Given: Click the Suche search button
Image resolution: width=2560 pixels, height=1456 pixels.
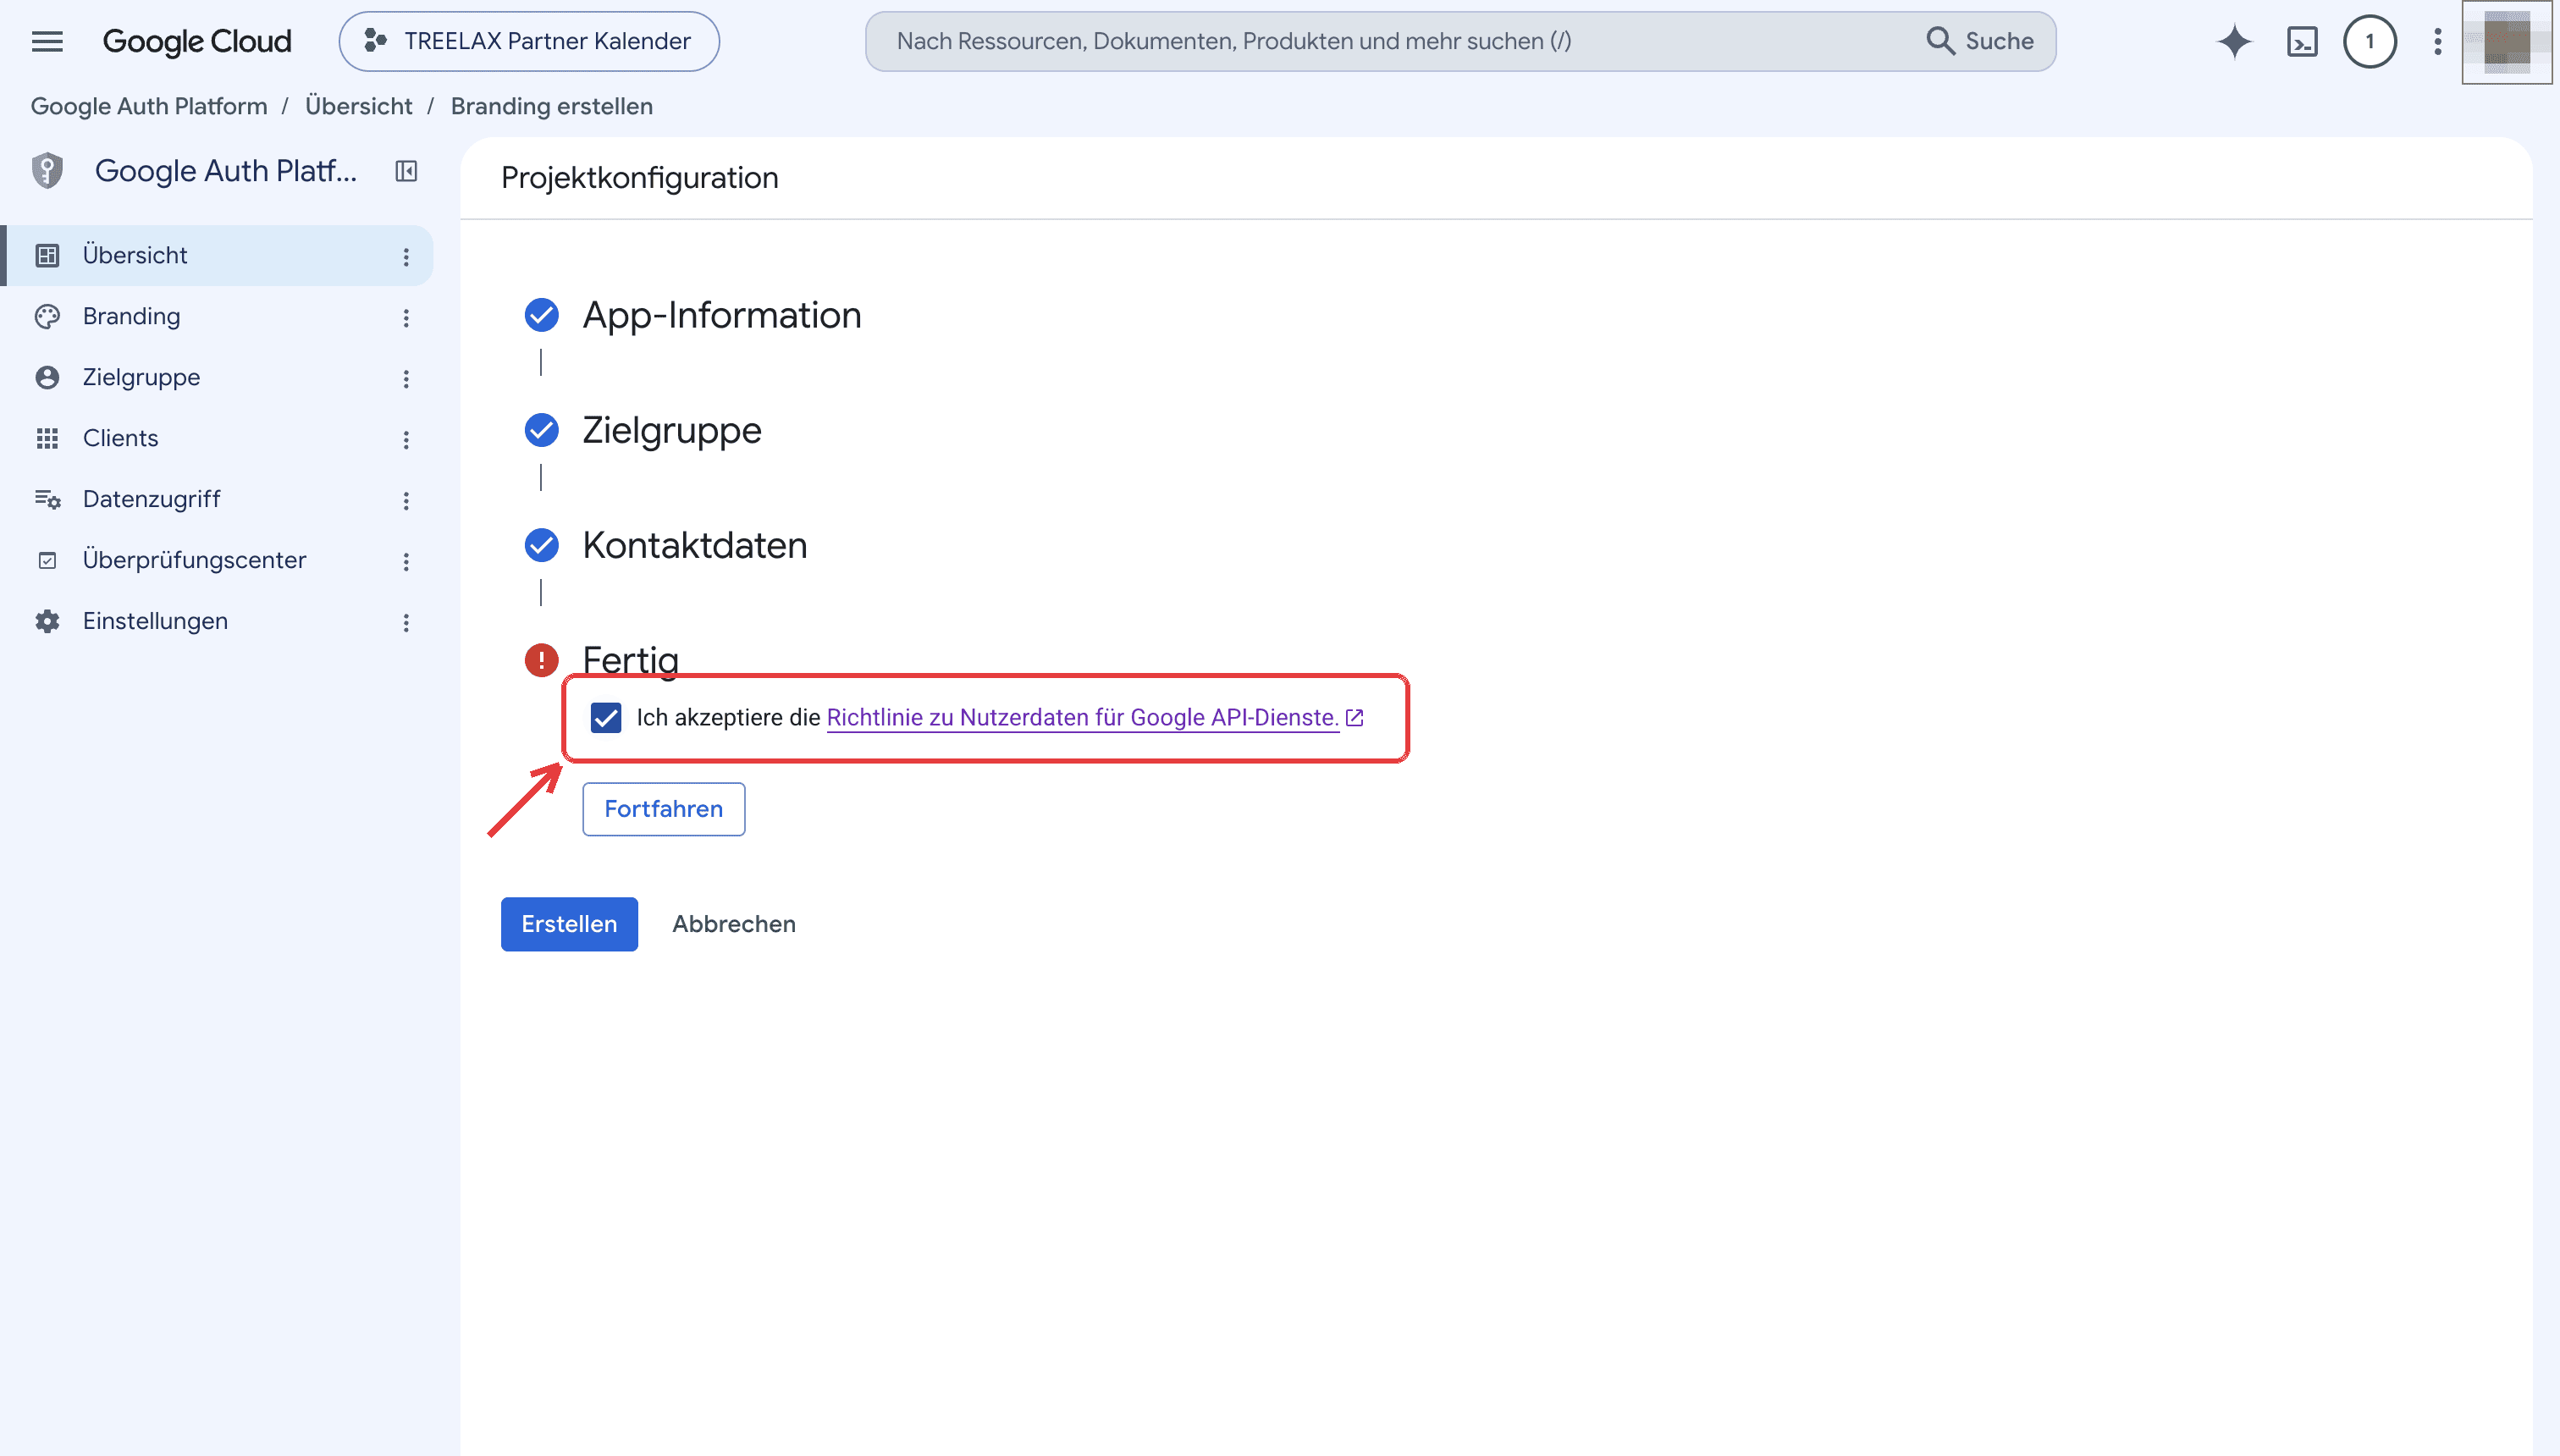Looking at the screenshot, I should (x=1980, y=41).
